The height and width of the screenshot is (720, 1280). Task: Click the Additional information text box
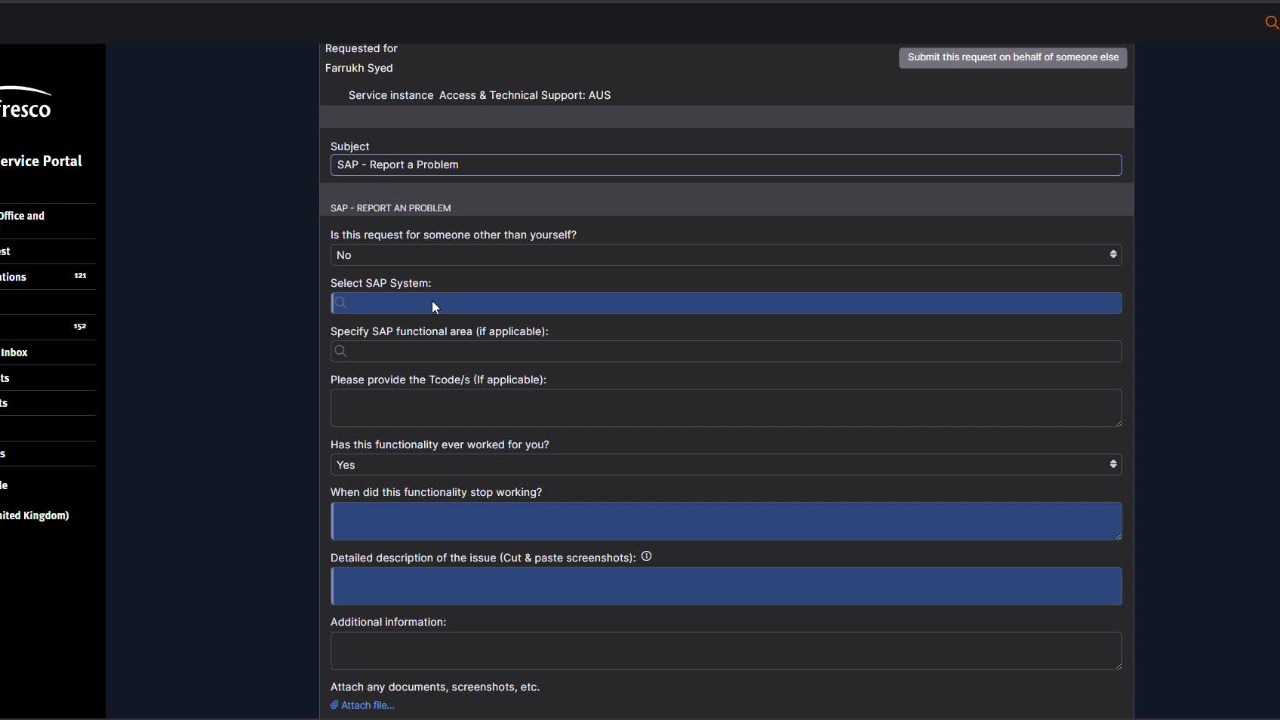click(x=726, y=651)
